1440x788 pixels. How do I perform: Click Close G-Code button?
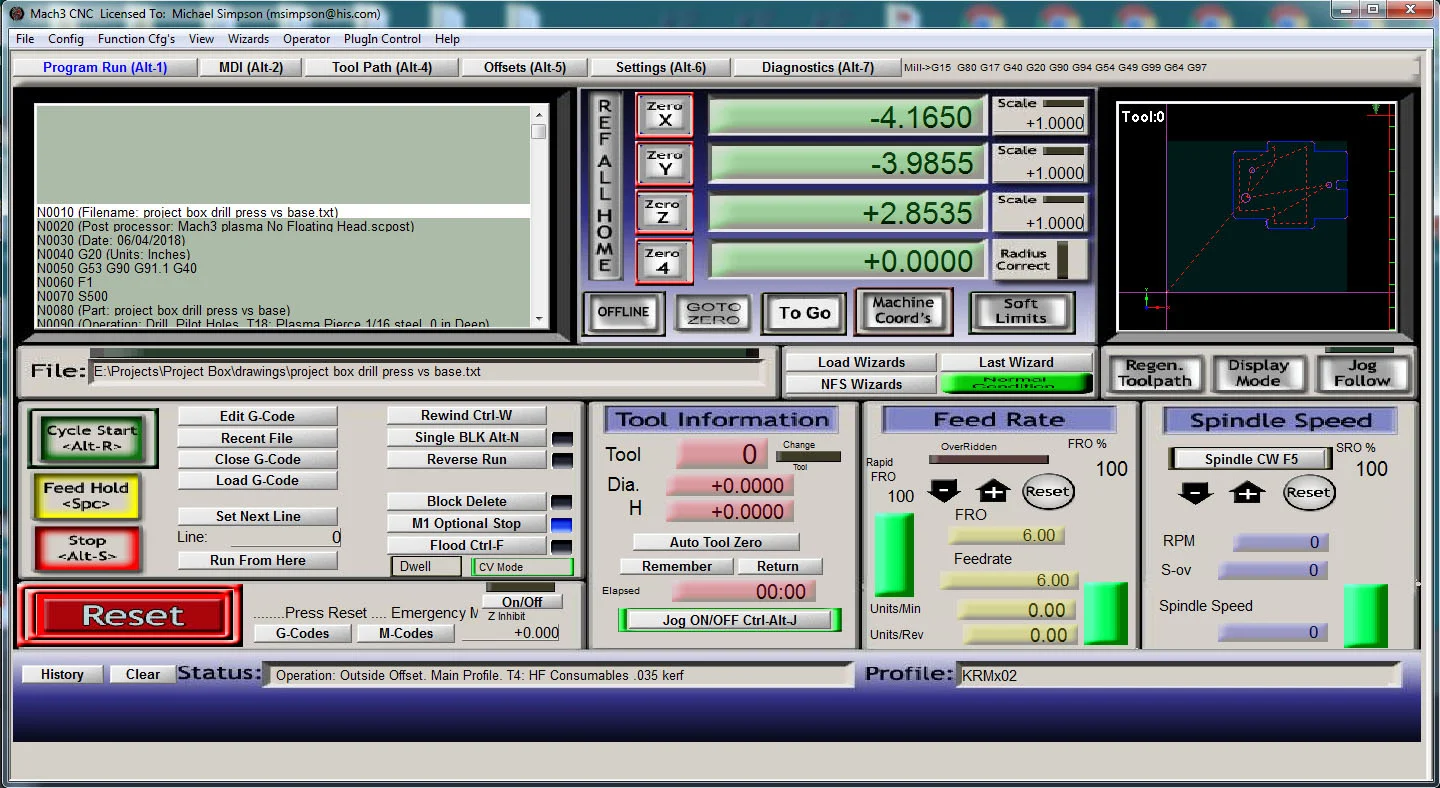(257, 459)
